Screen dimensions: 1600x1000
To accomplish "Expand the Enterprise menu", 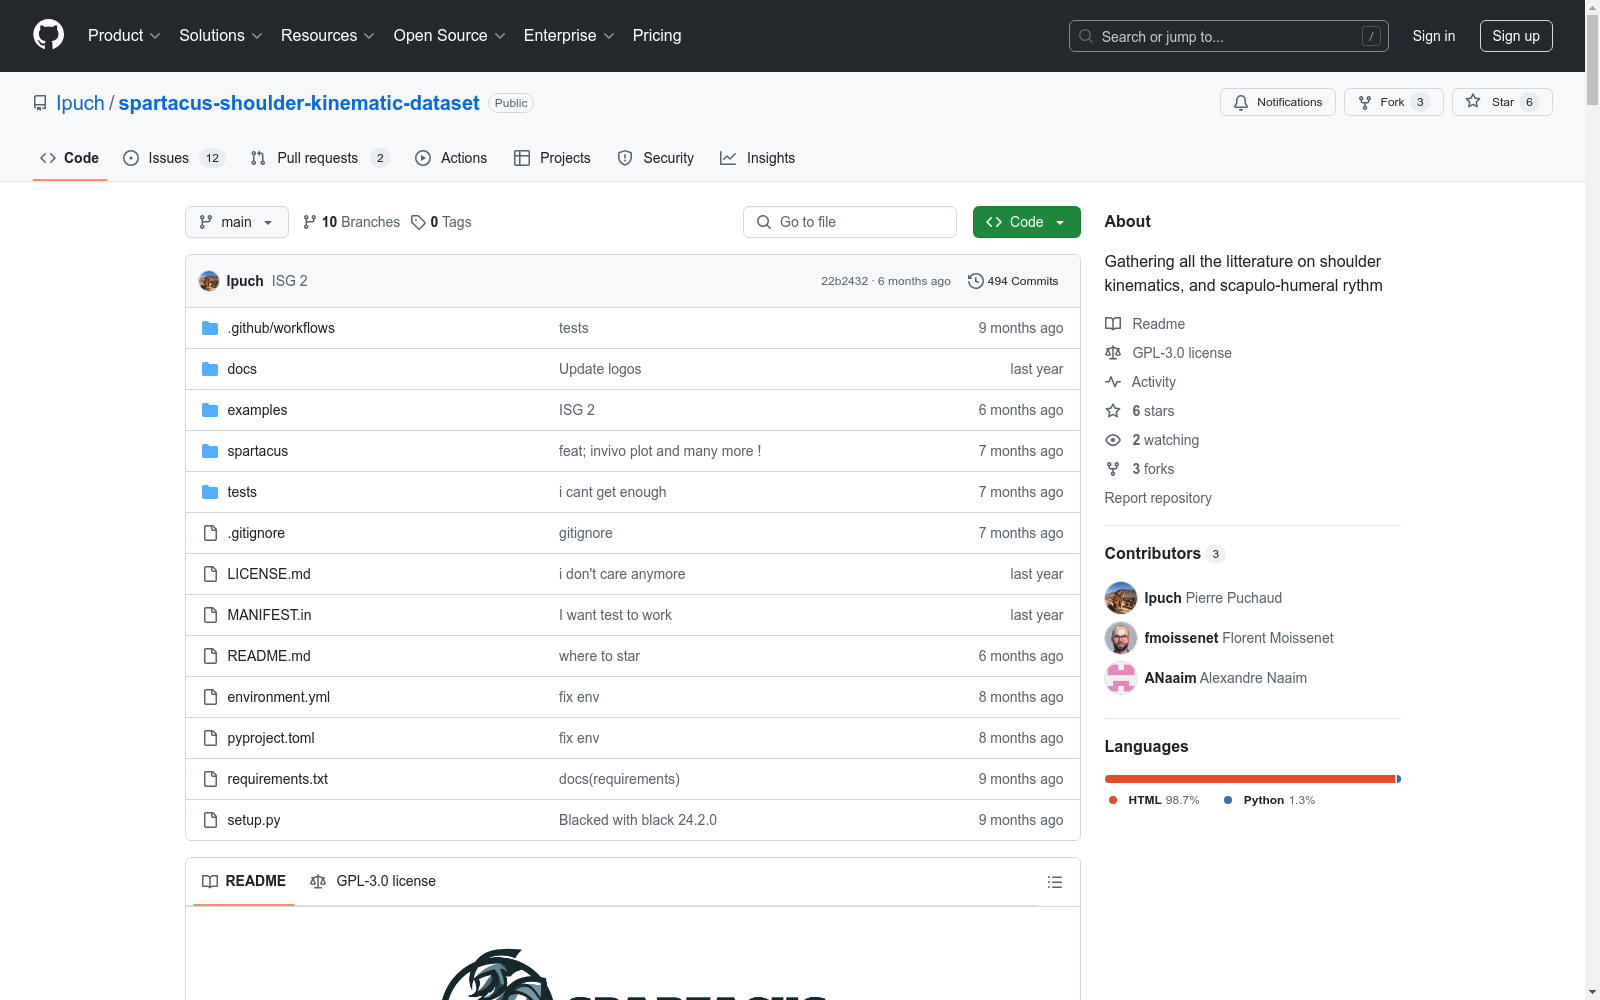I will [x=569, y=35].
